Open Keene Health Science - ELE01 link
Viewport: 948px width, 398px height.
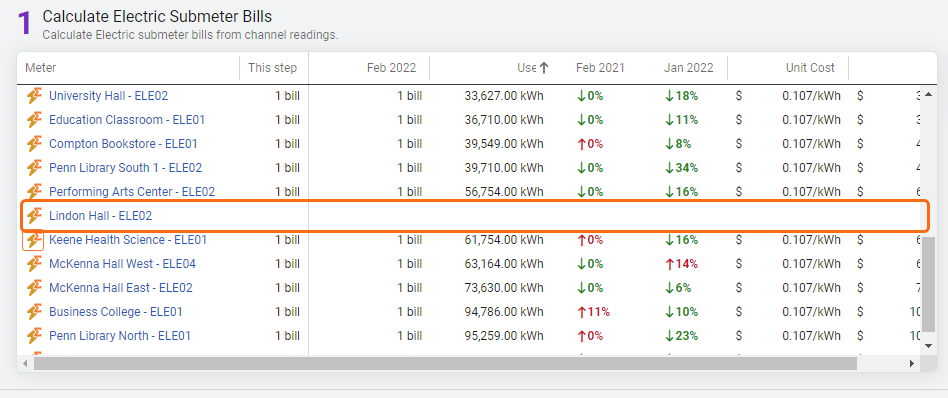128,240
